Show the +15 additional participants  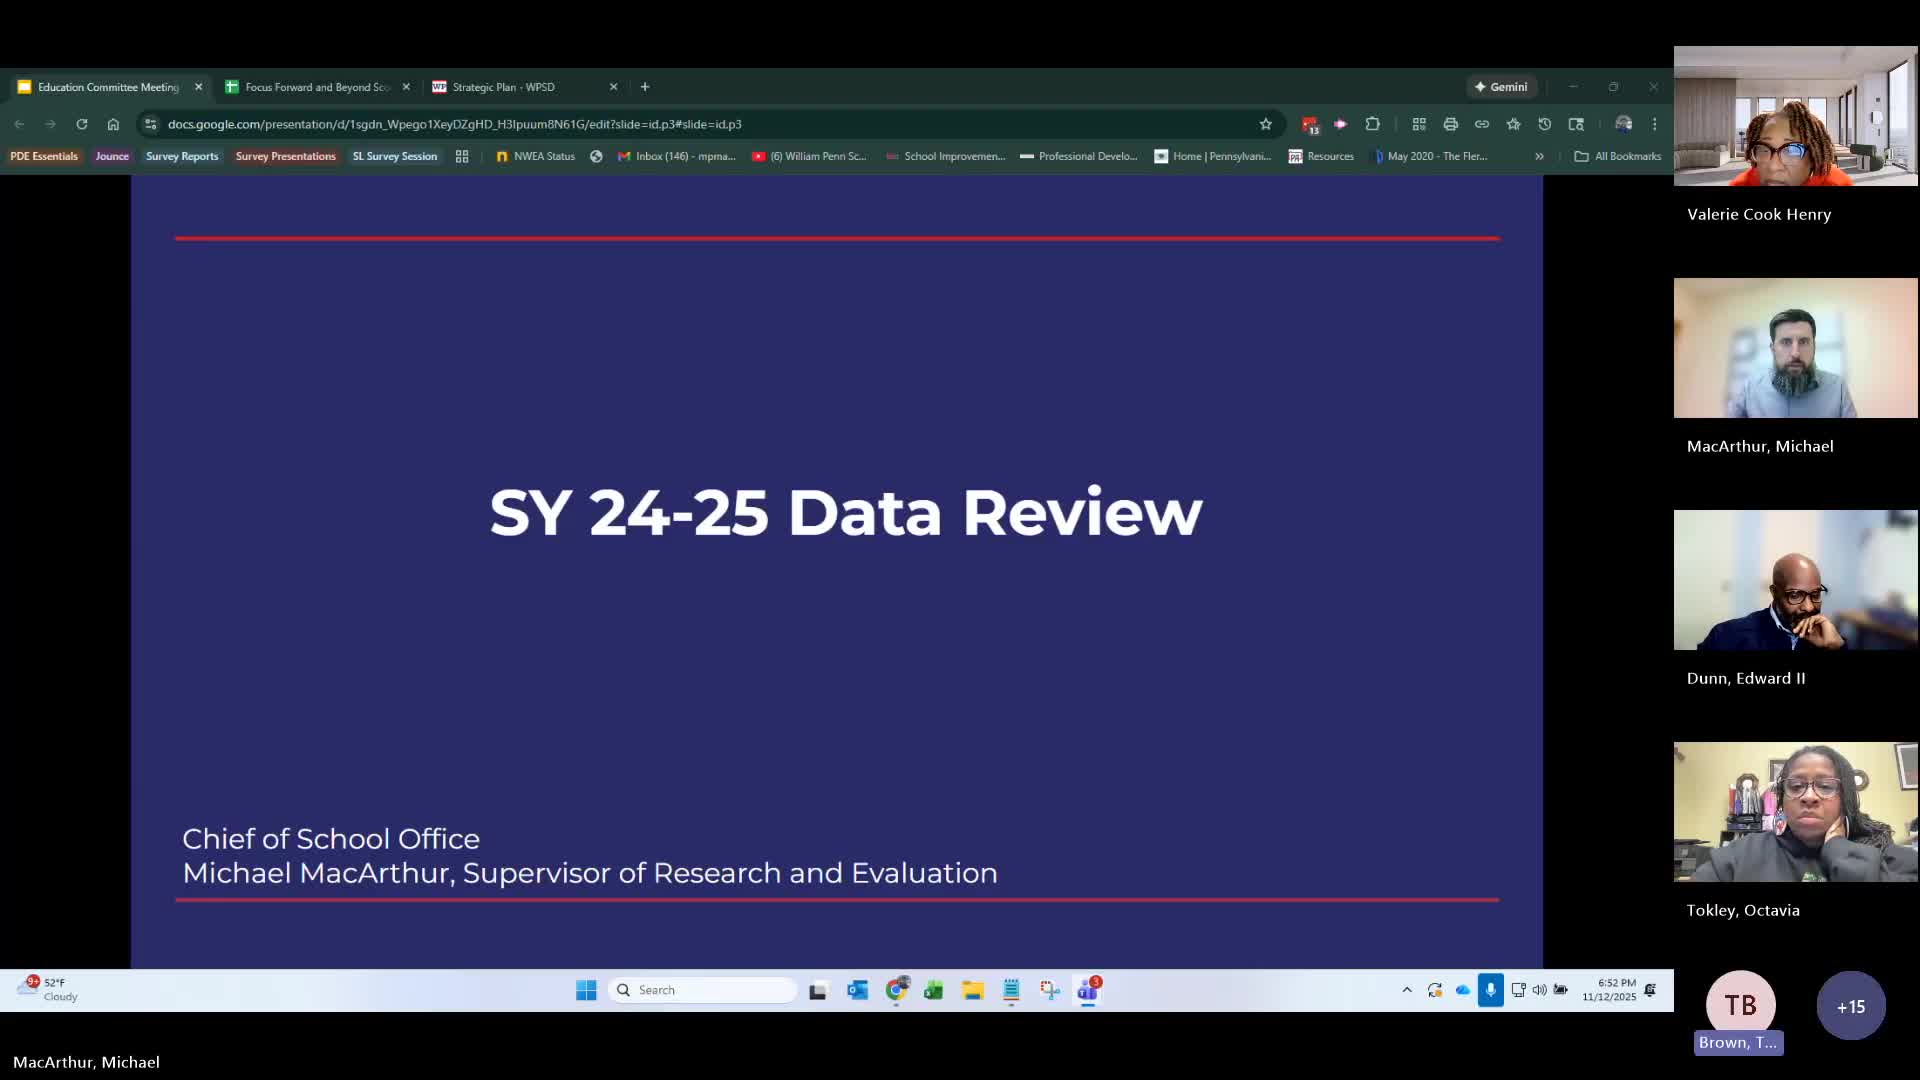point(1850,1006)
